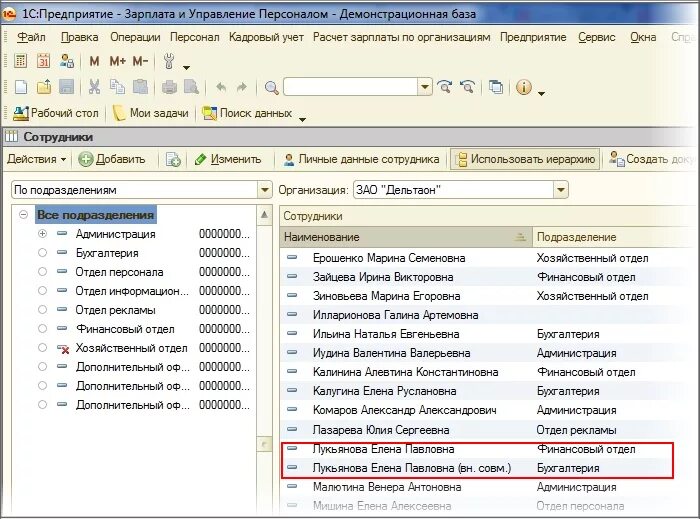Click the print icon
The image size is (700, 519).
pos(169,87)
